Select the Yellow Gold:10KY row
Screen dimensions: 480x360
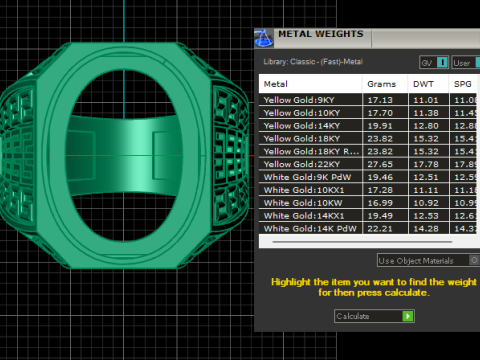[x=368, y=113]
